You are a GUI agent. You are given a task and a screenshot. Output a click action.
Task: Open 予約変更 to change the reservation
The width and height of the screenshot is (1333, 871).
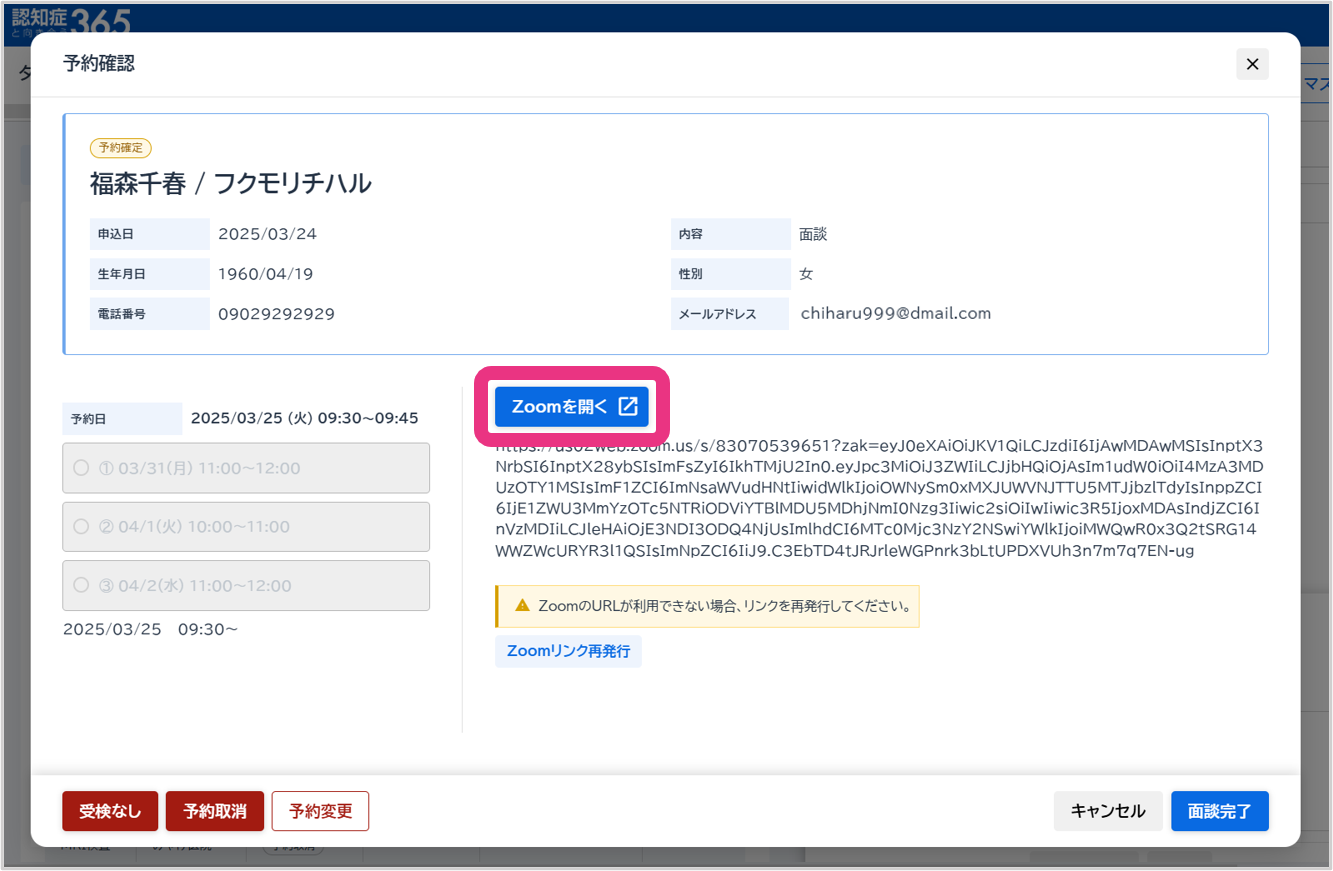[x=320, y=811]
